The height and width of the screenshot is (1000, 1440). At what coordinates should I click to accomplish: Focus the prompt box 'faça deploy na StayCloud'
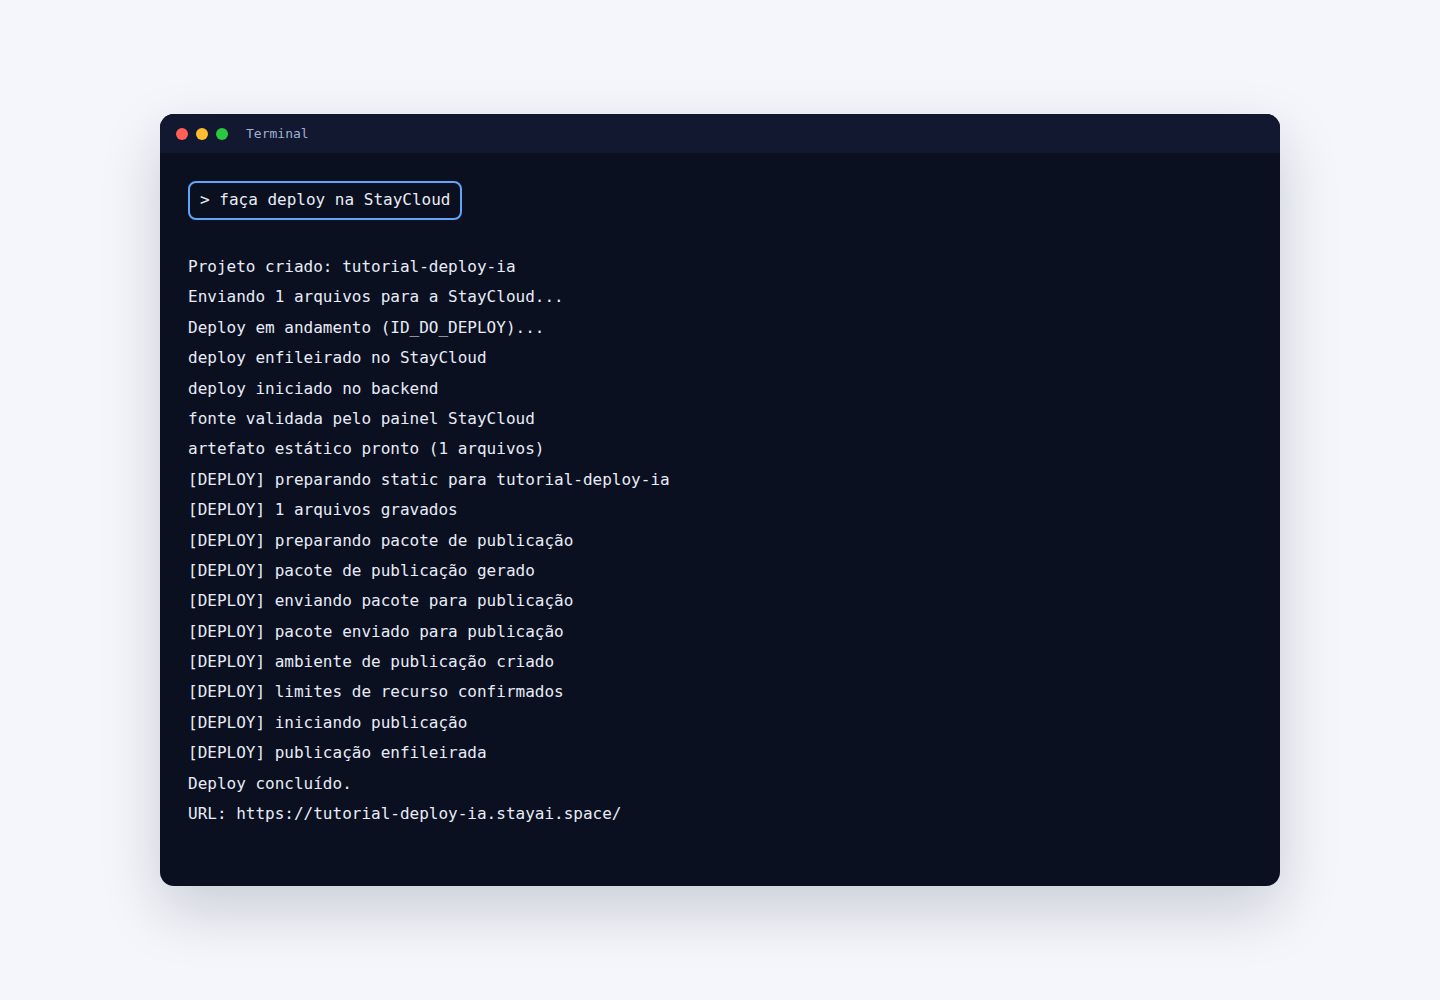(325, 200)
